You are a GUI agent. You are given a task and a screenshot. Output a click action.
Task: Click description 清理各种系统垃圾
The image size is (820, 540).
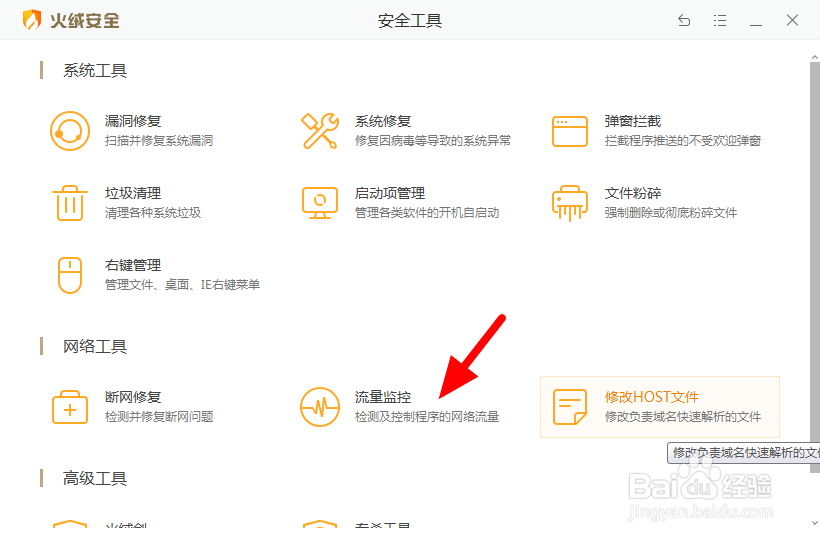pos(153,213)
